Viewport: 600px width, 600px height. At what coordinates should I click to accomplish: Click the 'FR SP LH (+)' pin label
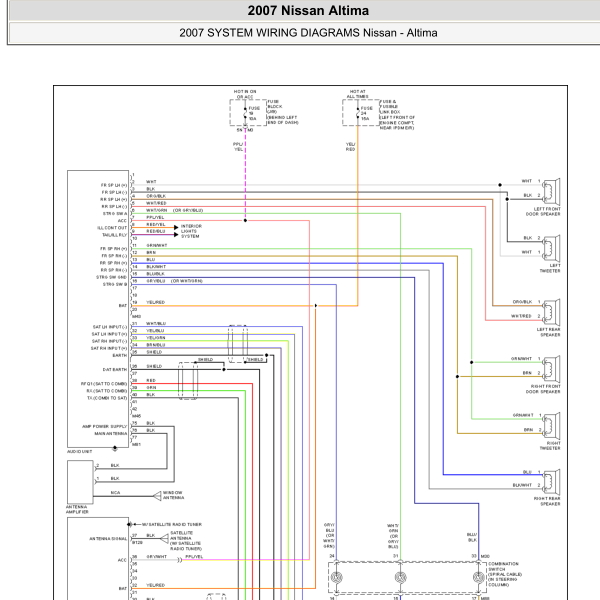(x=114, y=185)
